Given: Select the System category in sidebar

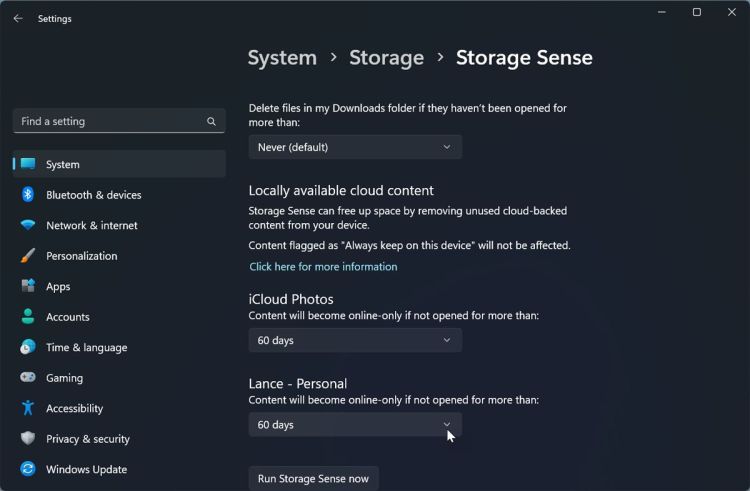Looking at the screenshot, I should point(63,164).
